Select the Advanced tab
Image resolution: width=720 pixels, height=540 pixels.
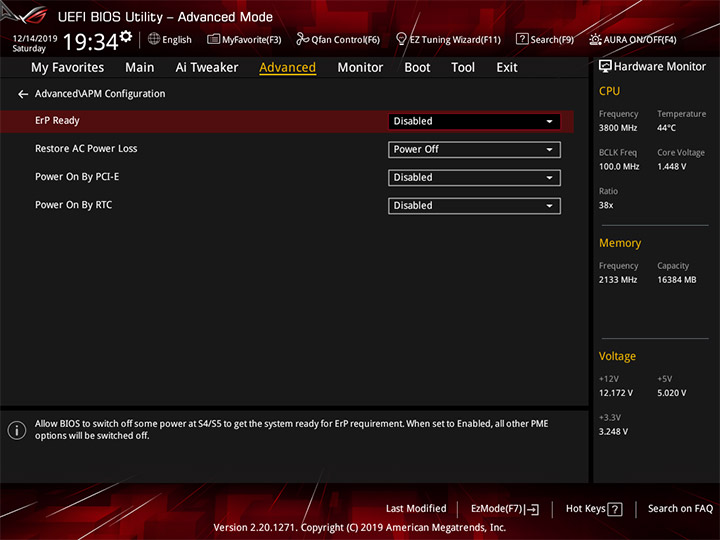287,68
